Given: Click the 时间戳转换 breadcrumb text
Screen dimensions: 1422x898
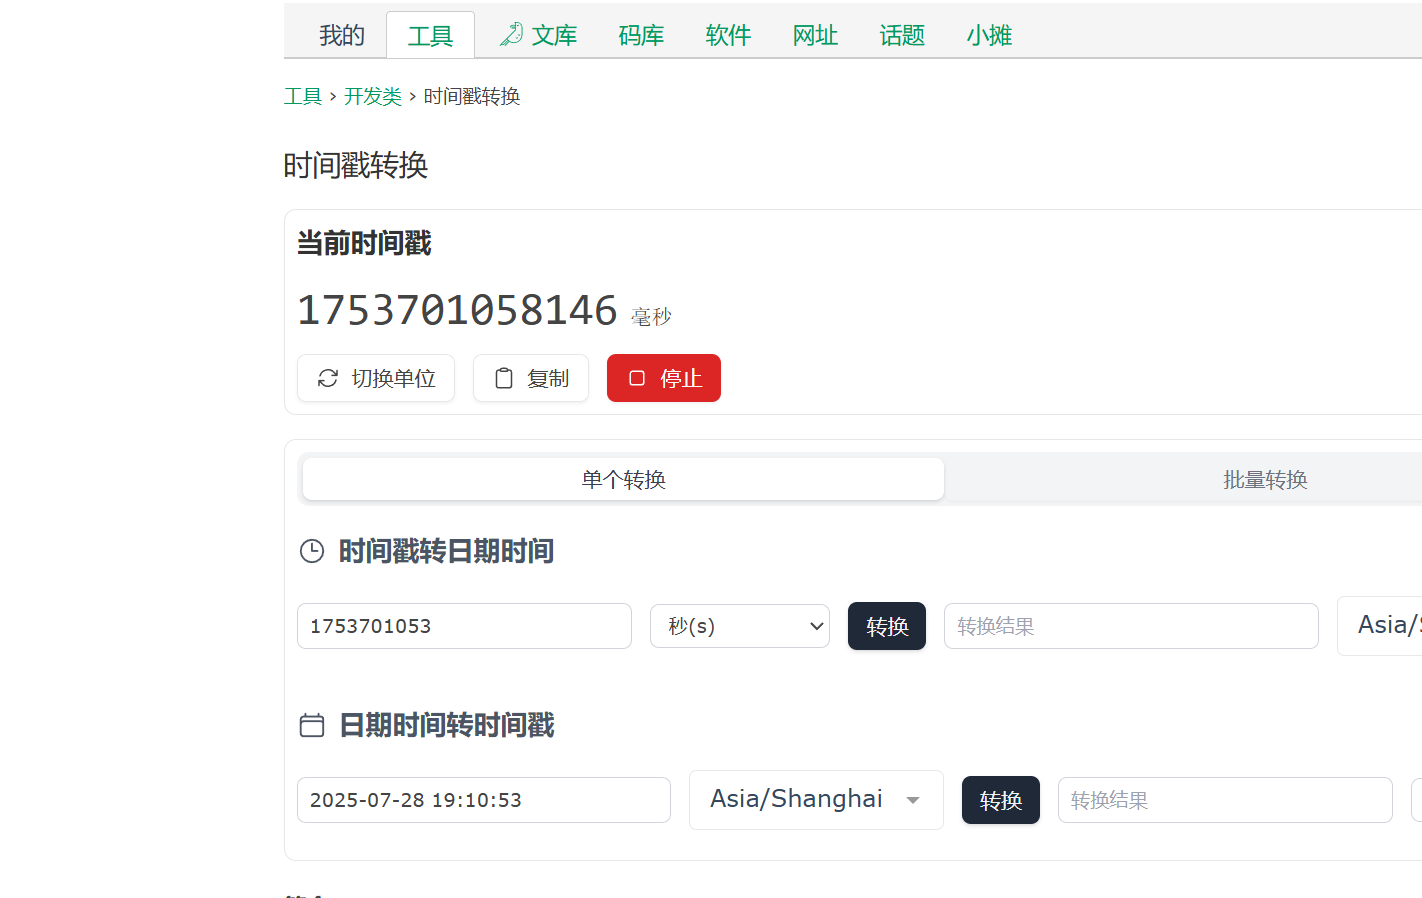Looking at the screenshot, I should (472, 96).
